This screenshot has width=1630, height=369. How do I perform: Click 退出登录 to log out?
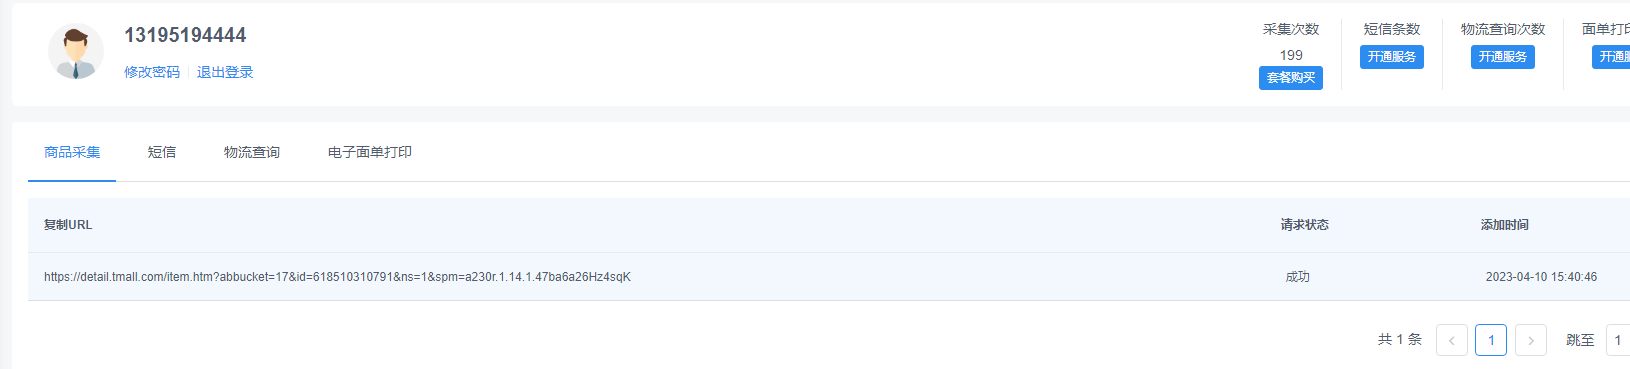tap(225, 72)
